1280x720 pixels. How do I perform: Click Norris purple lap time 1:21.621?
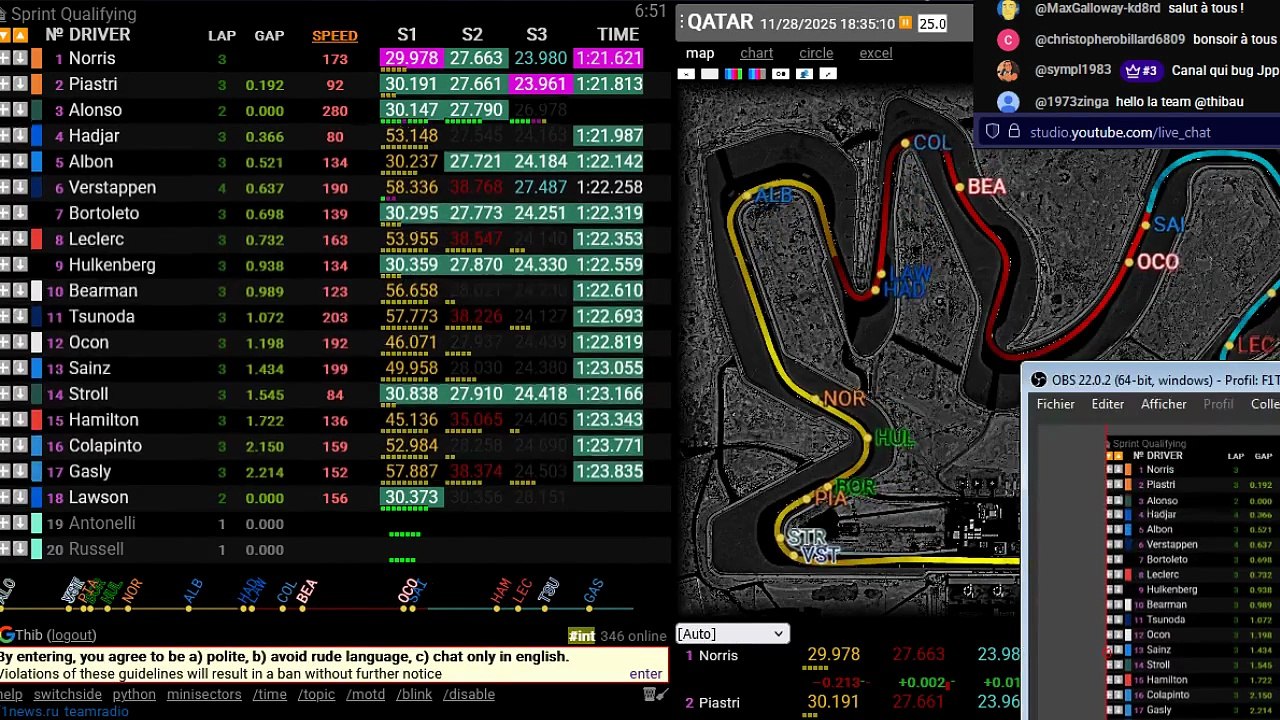click(608, 58)
